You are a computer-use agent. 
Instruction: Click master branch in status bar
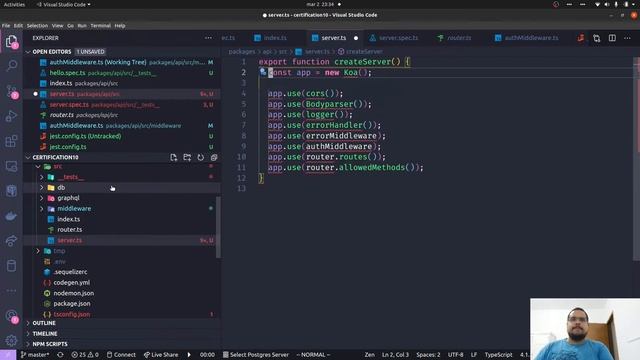click(35, 355)
